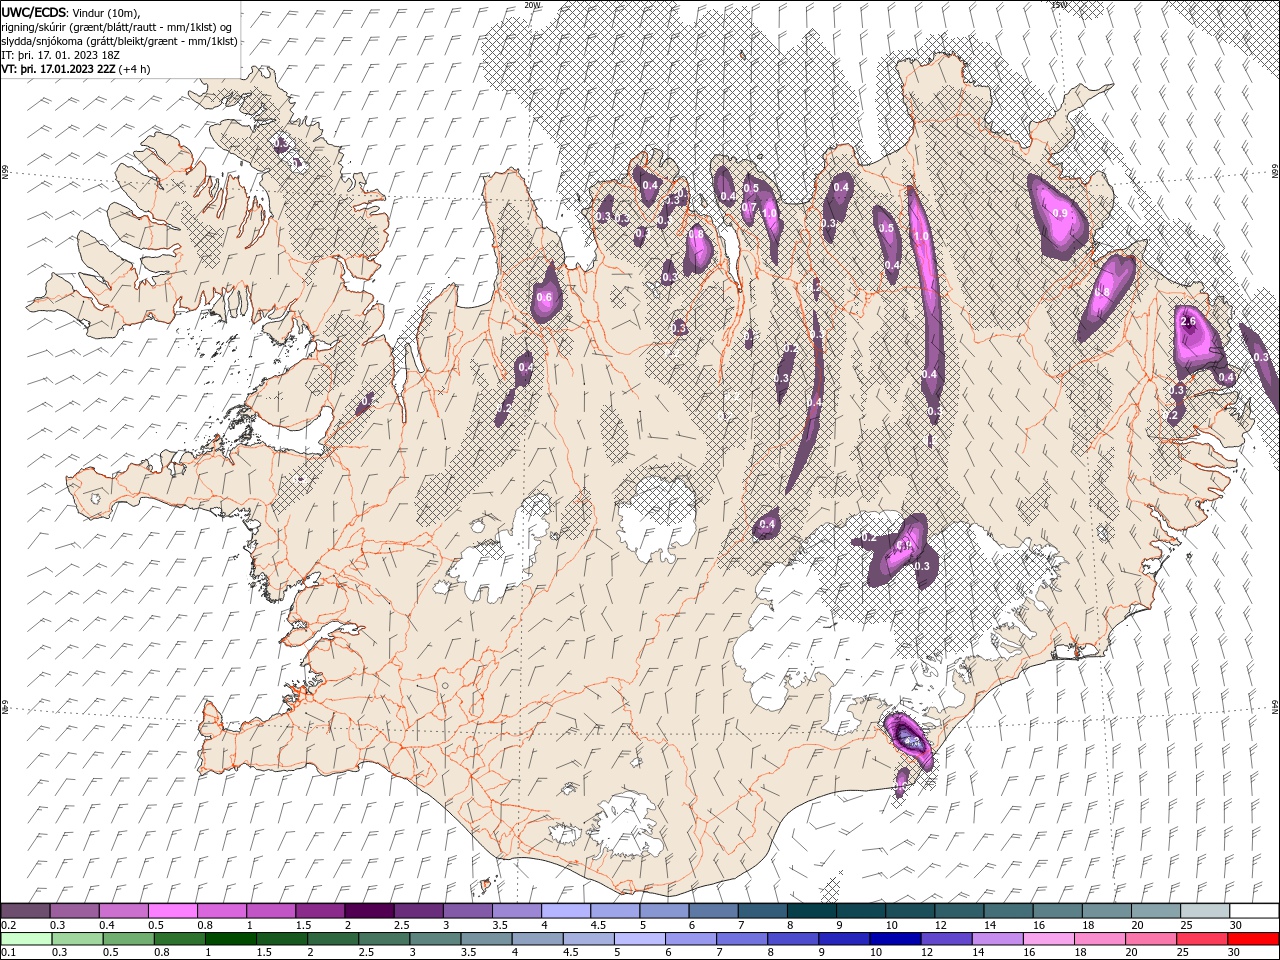1280x960 pixels.
Task: Click the 0.9 precipitation value in the northeast
Action: coord(1060,213)
